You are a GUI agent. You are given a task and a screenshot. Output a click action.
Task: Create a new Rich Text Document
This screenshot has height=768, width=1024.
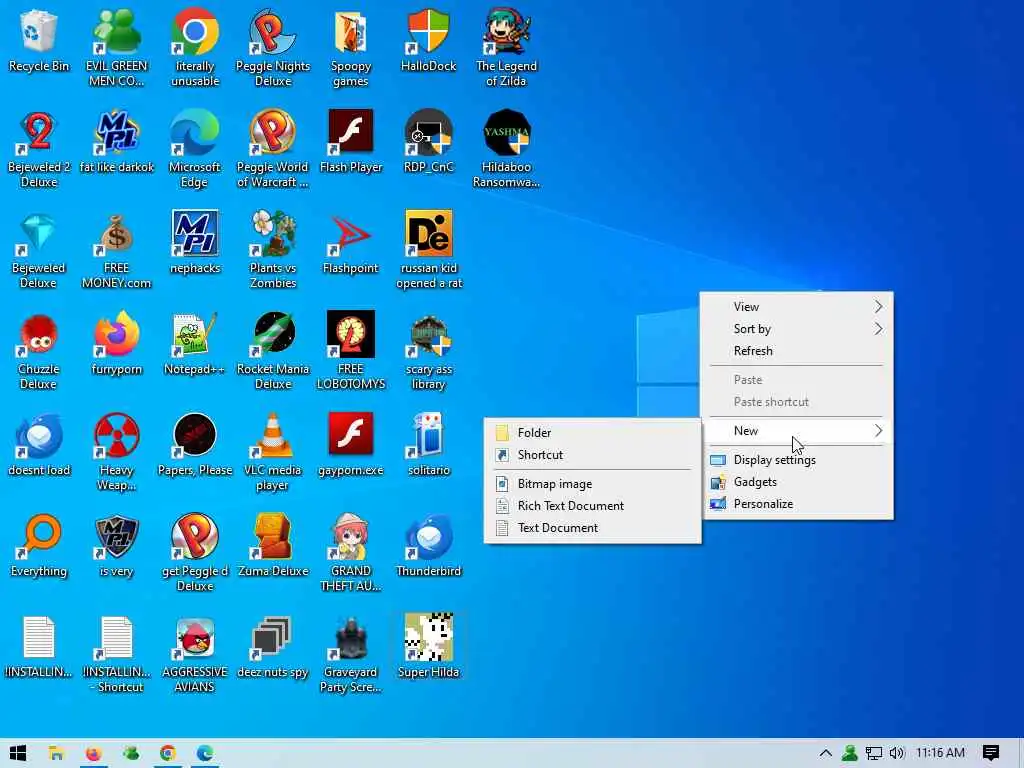coord(592,505)
